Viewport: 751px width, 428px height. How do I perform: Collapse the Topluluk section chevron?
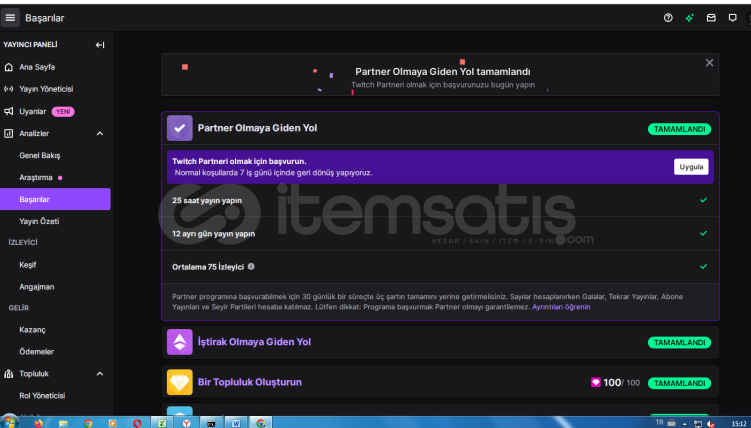click(x=100, y=373)
